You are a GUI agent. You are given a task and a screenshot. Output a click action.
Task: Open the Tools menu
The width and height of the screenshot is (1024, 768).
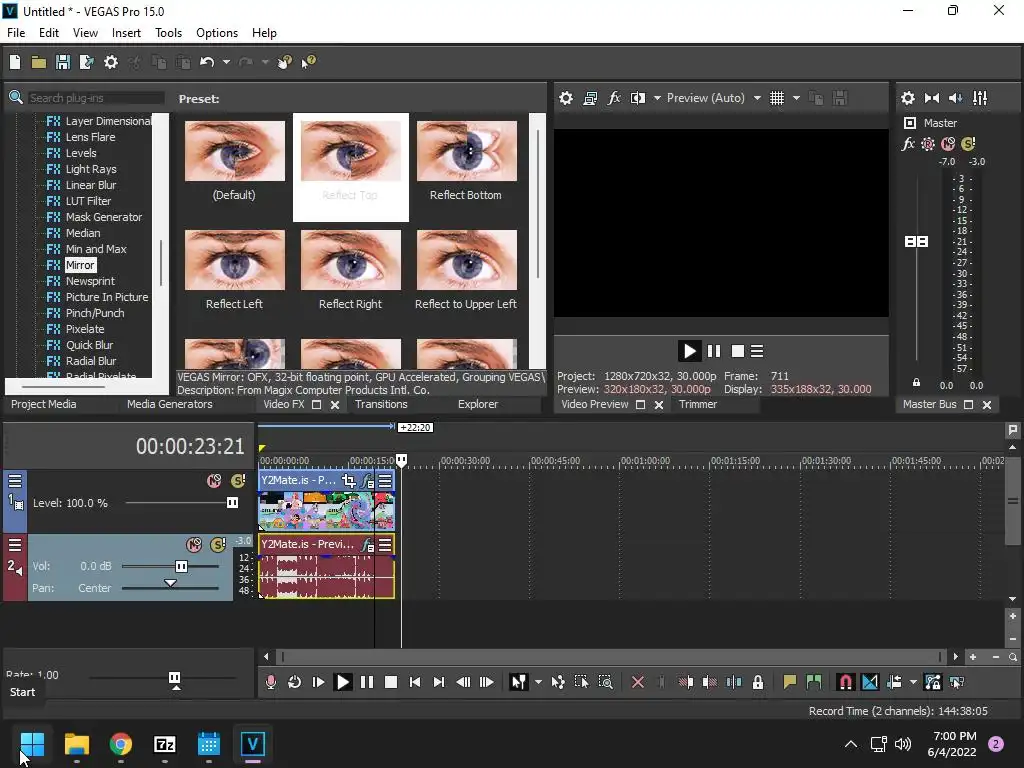168,33
